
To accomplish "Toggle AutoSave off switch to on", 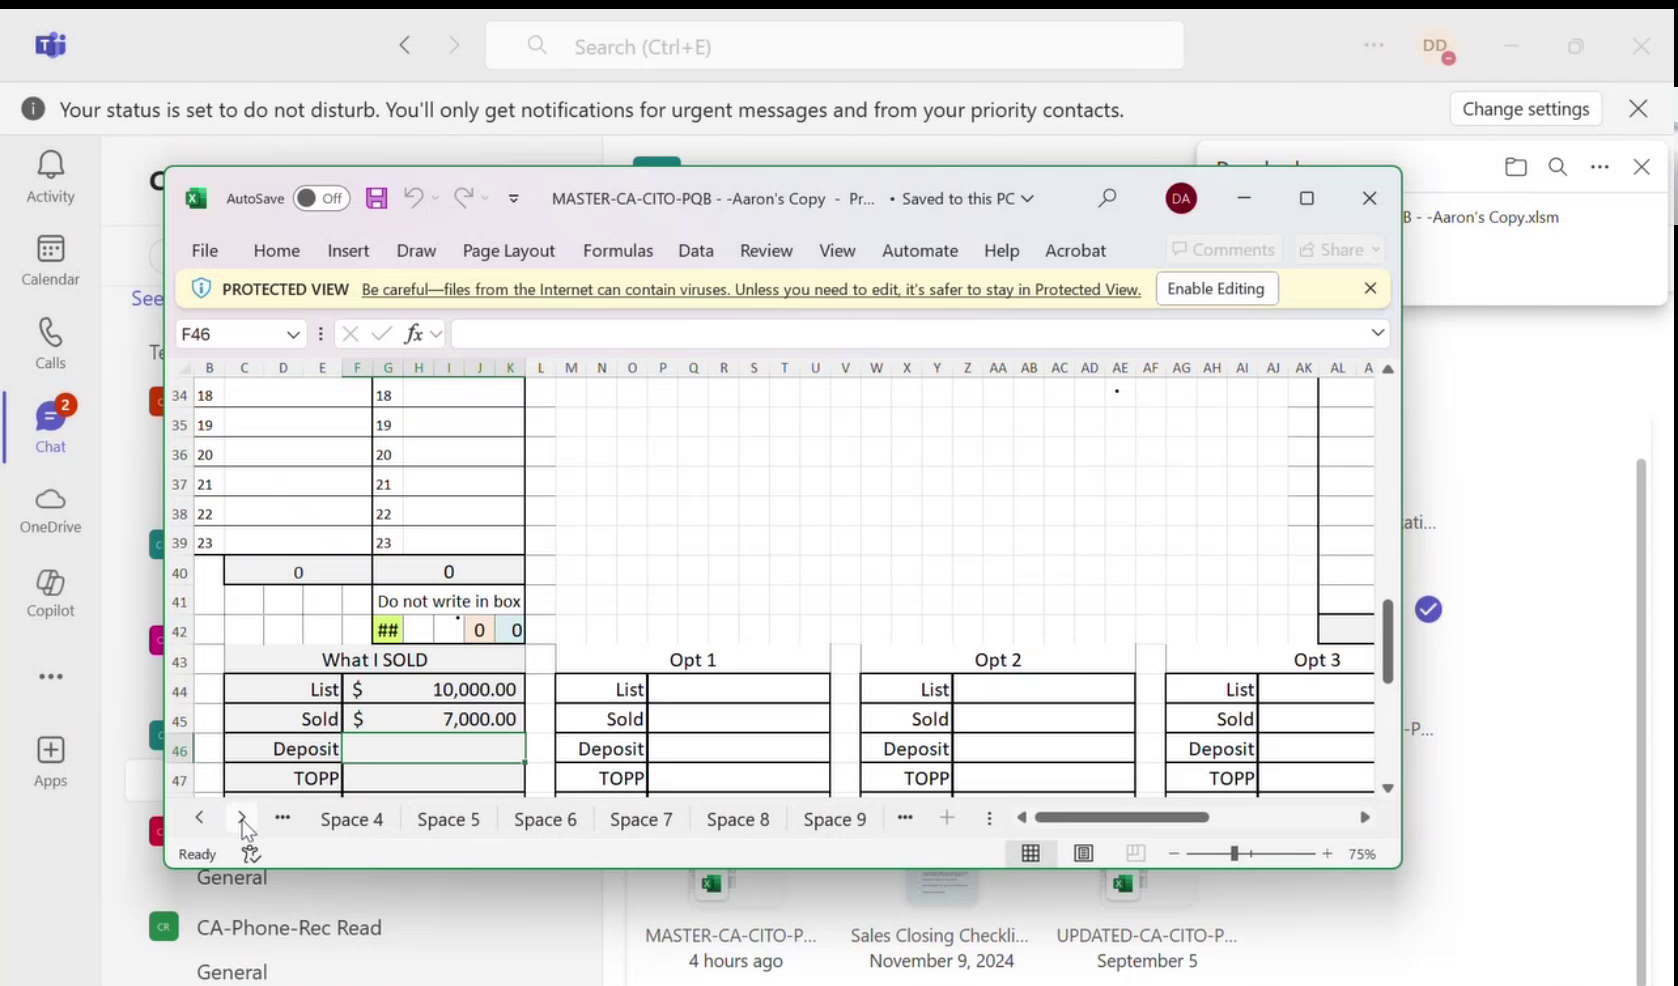I will (x=321, y=198).
